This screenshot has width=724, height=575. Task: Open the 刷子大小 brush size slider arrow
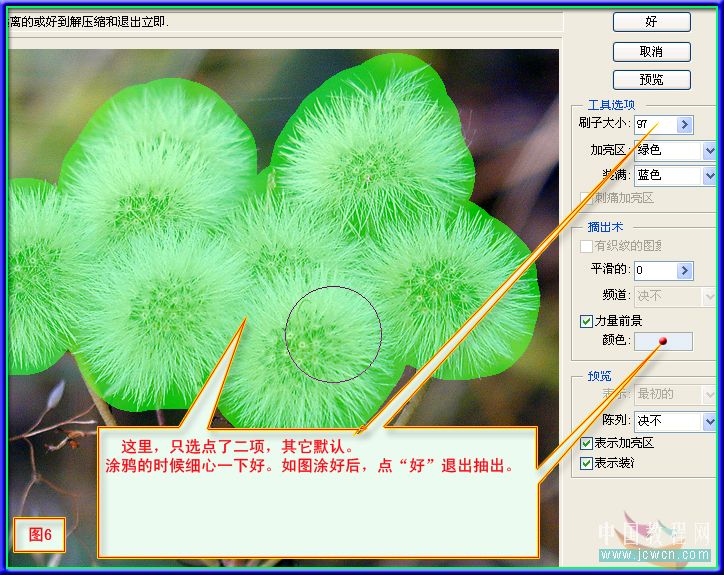[x=685, y=124]
